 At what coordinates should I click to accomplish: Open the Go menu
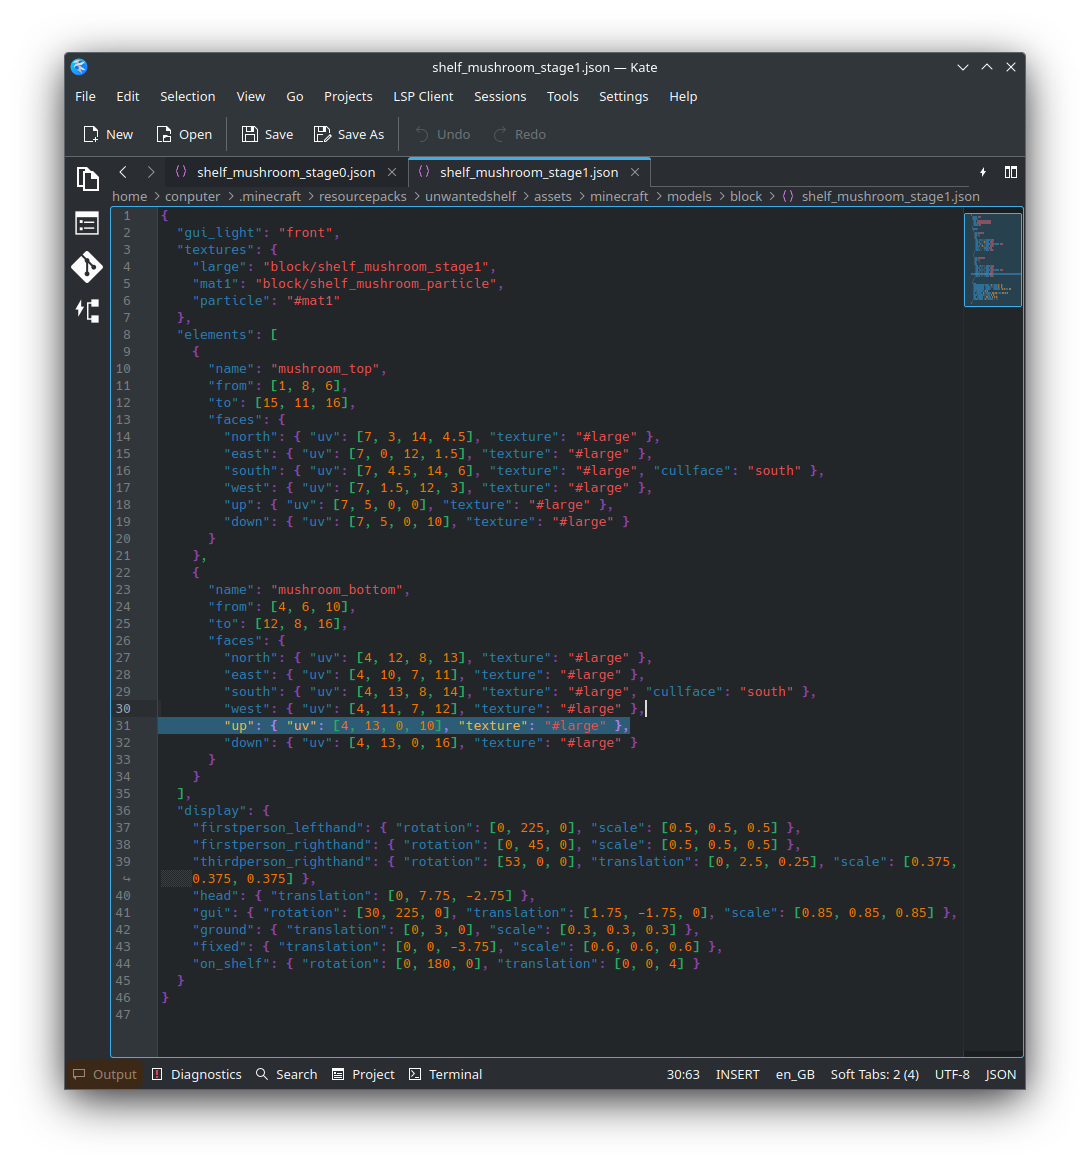pyautogui.click(x=294, y=96)
